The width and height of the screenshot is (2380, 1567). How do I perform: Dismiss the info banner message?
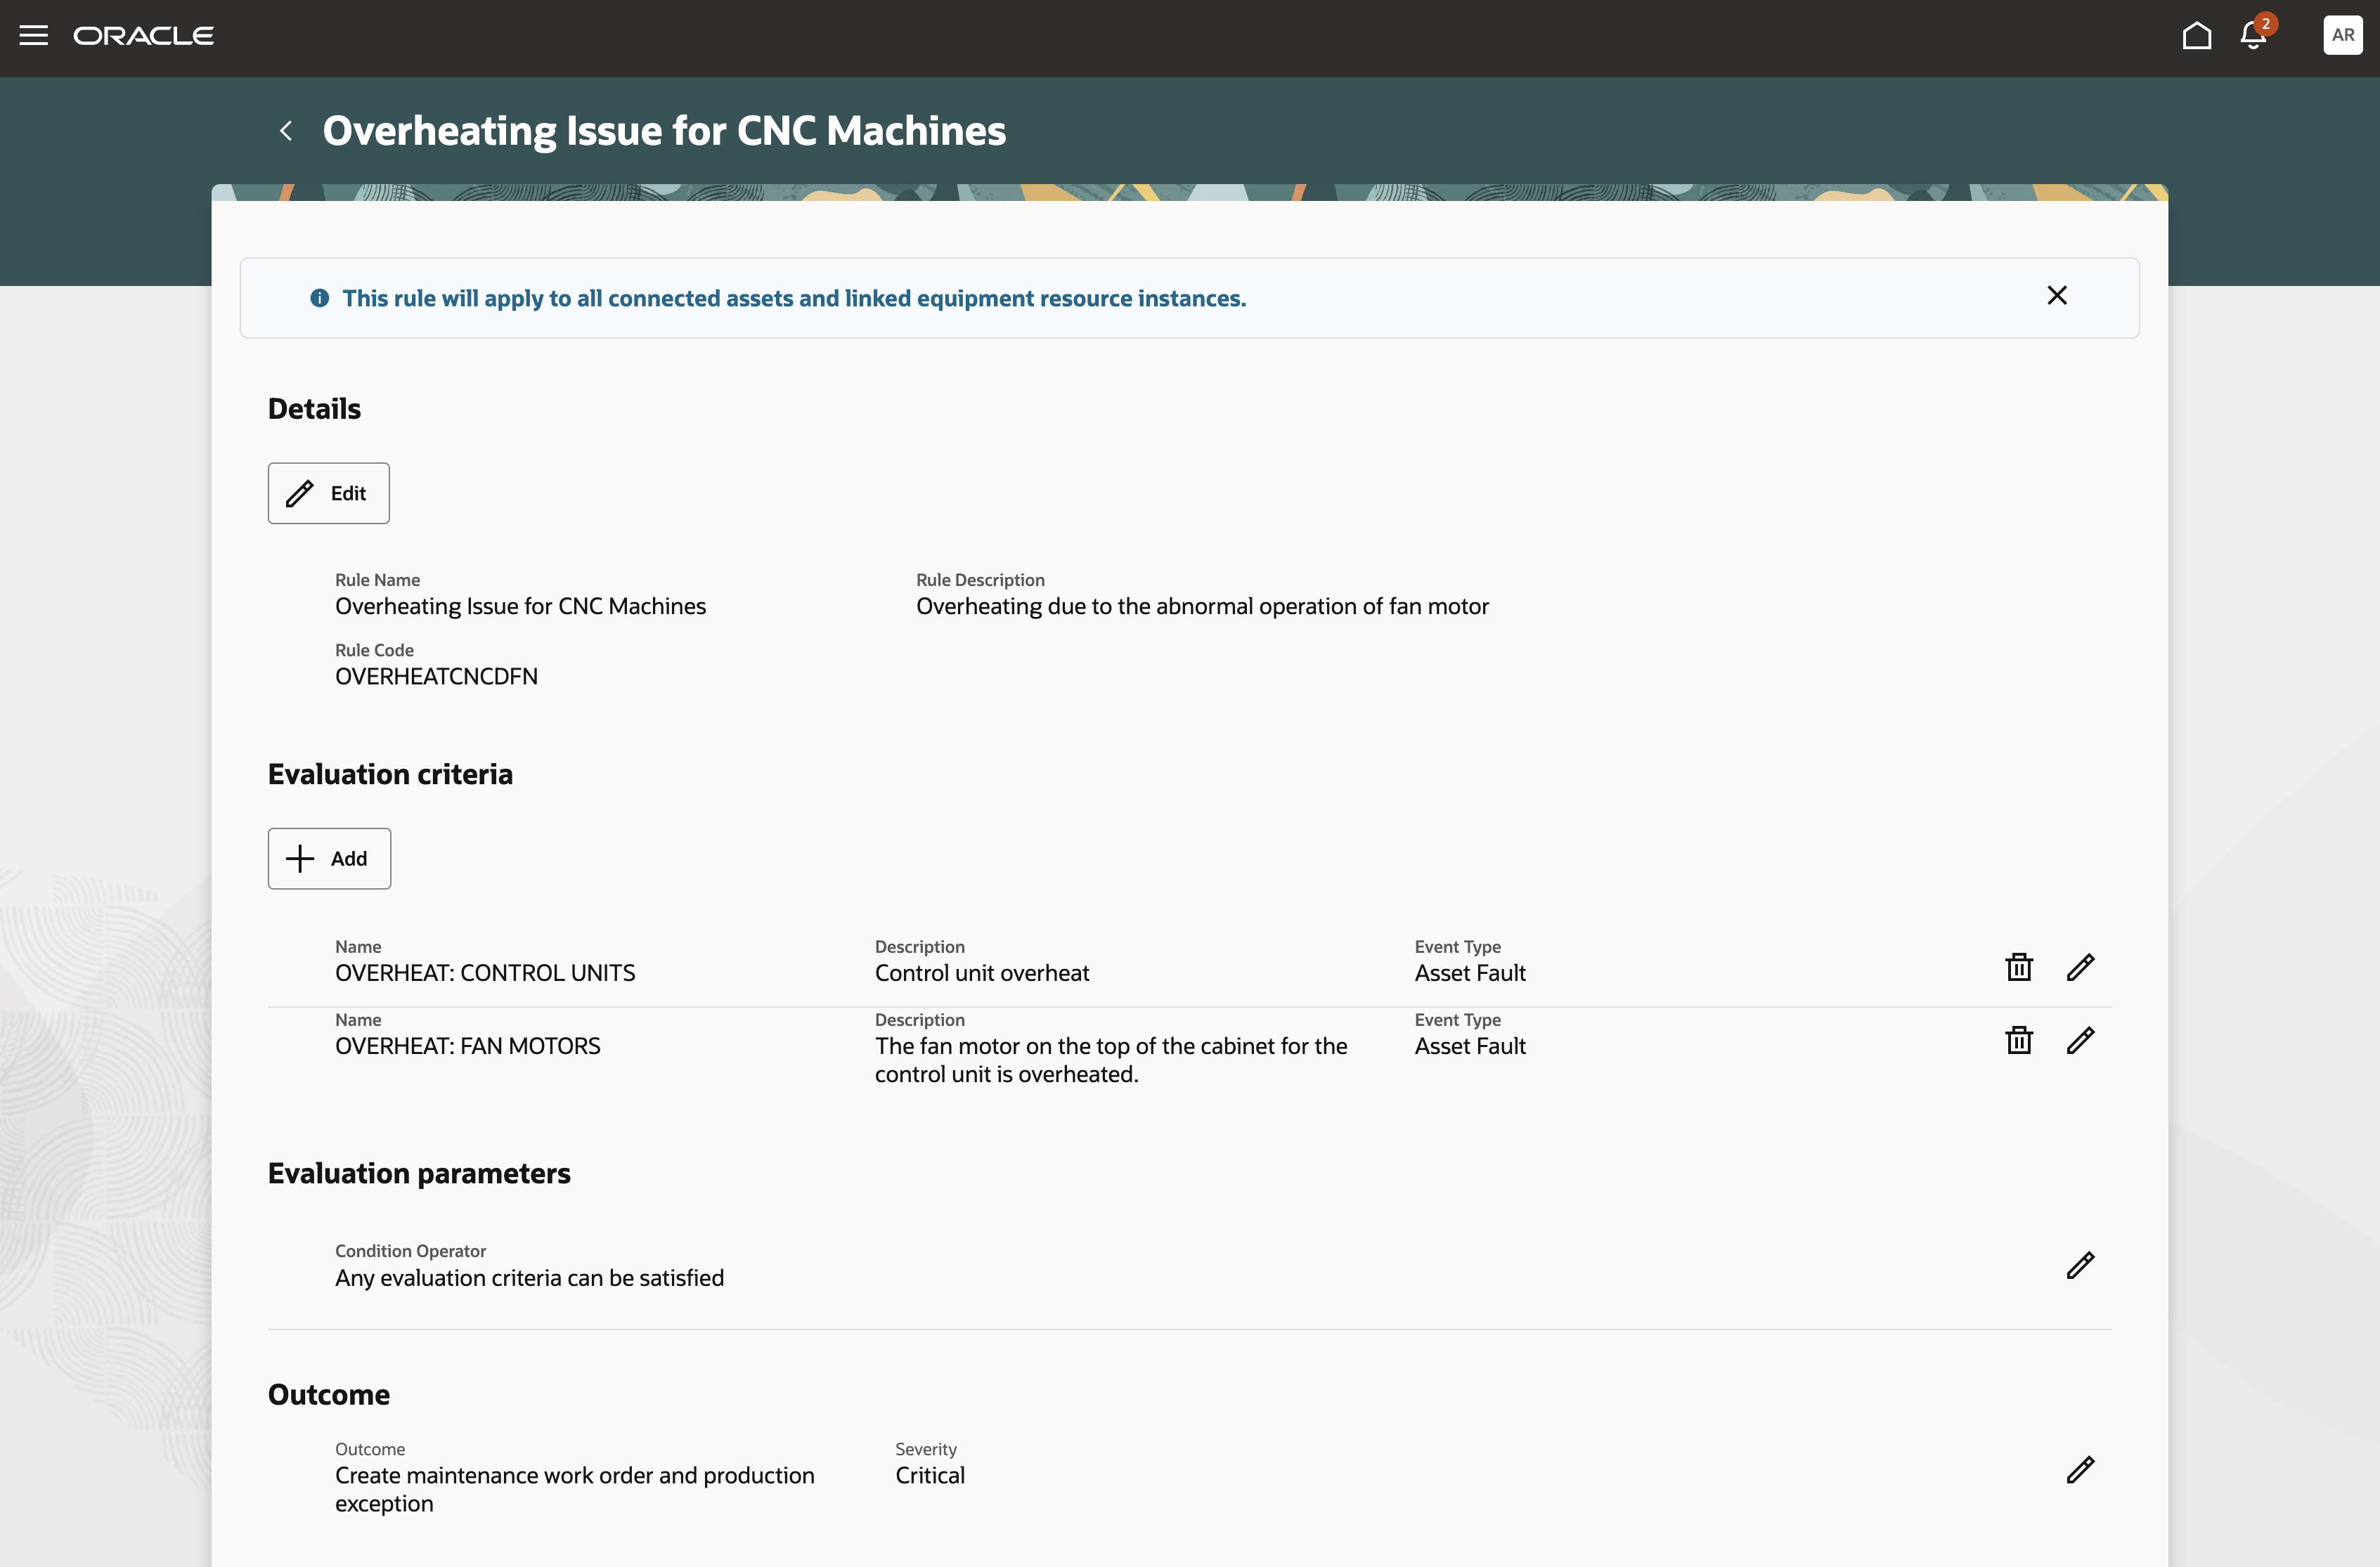(2057, 296)
